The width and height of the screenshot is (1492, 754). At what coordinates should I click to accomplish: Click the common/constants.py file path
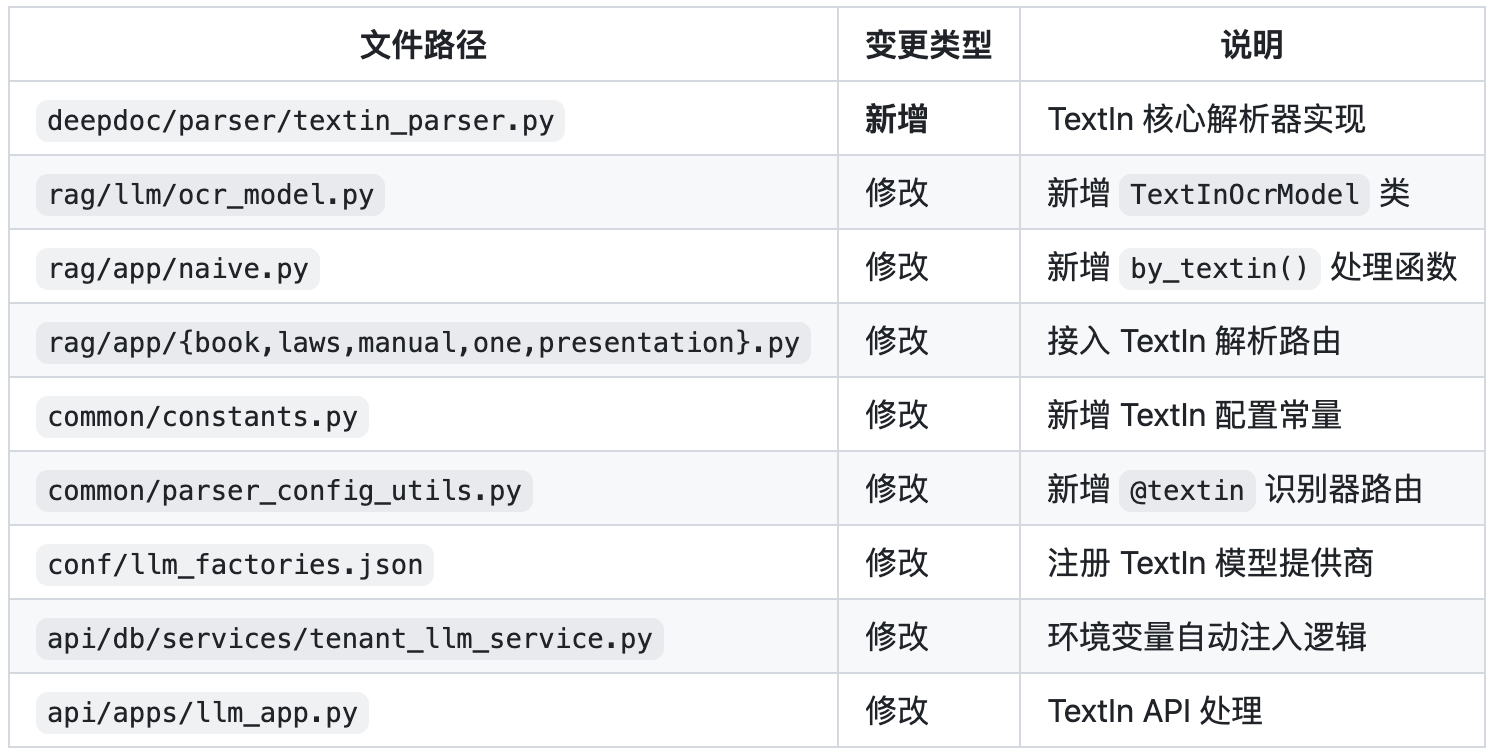point(202,416)
